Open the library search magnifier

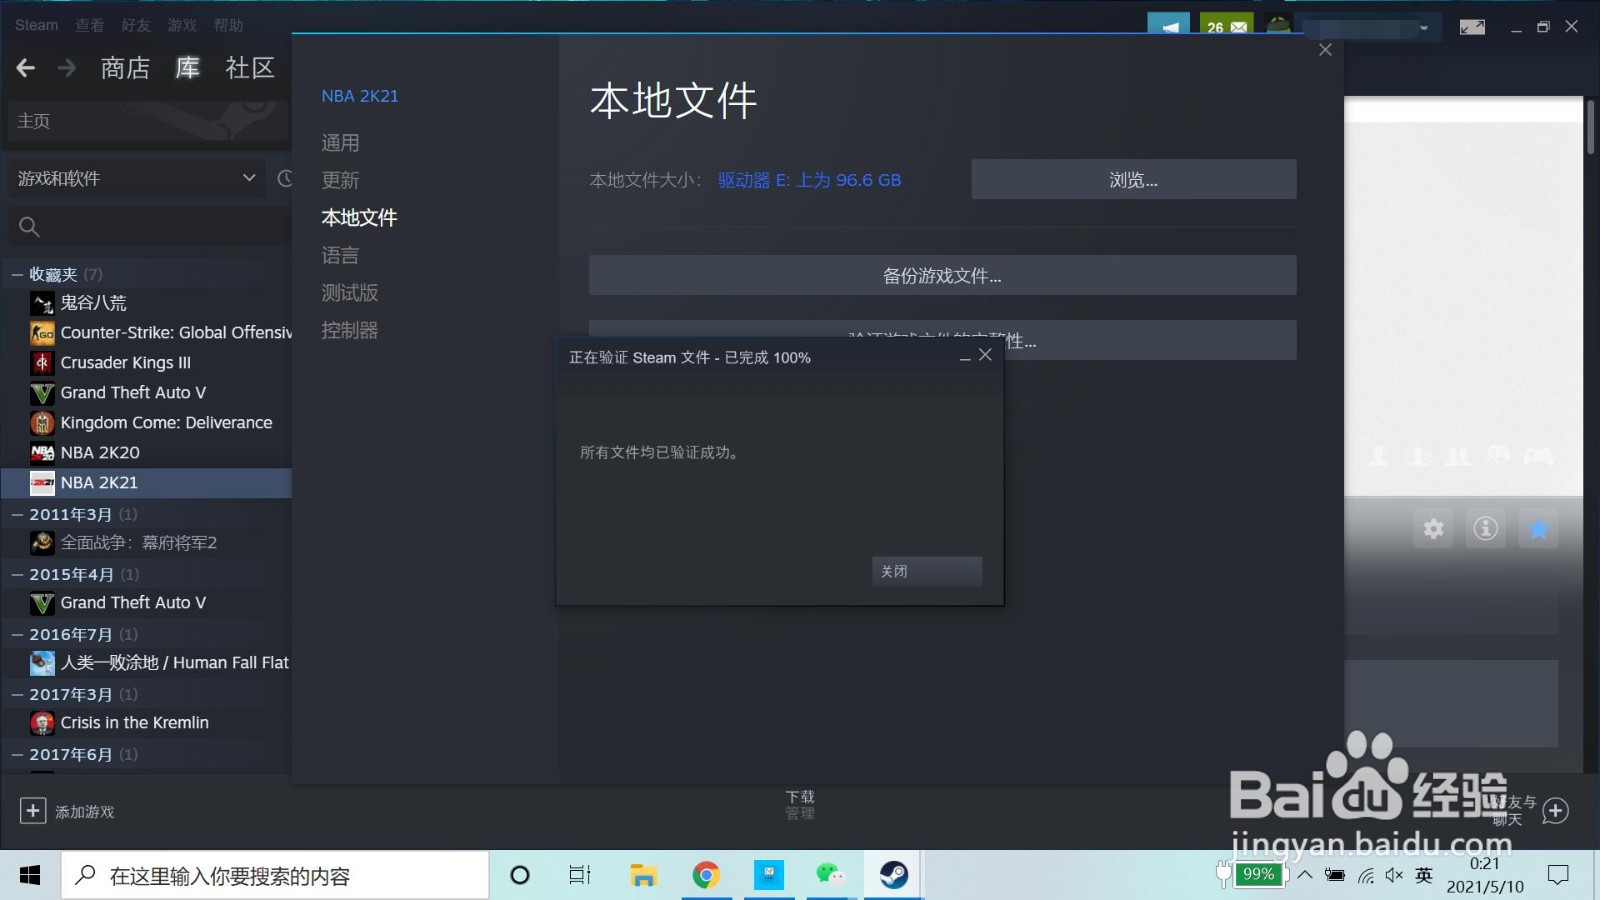coord(29,227)
